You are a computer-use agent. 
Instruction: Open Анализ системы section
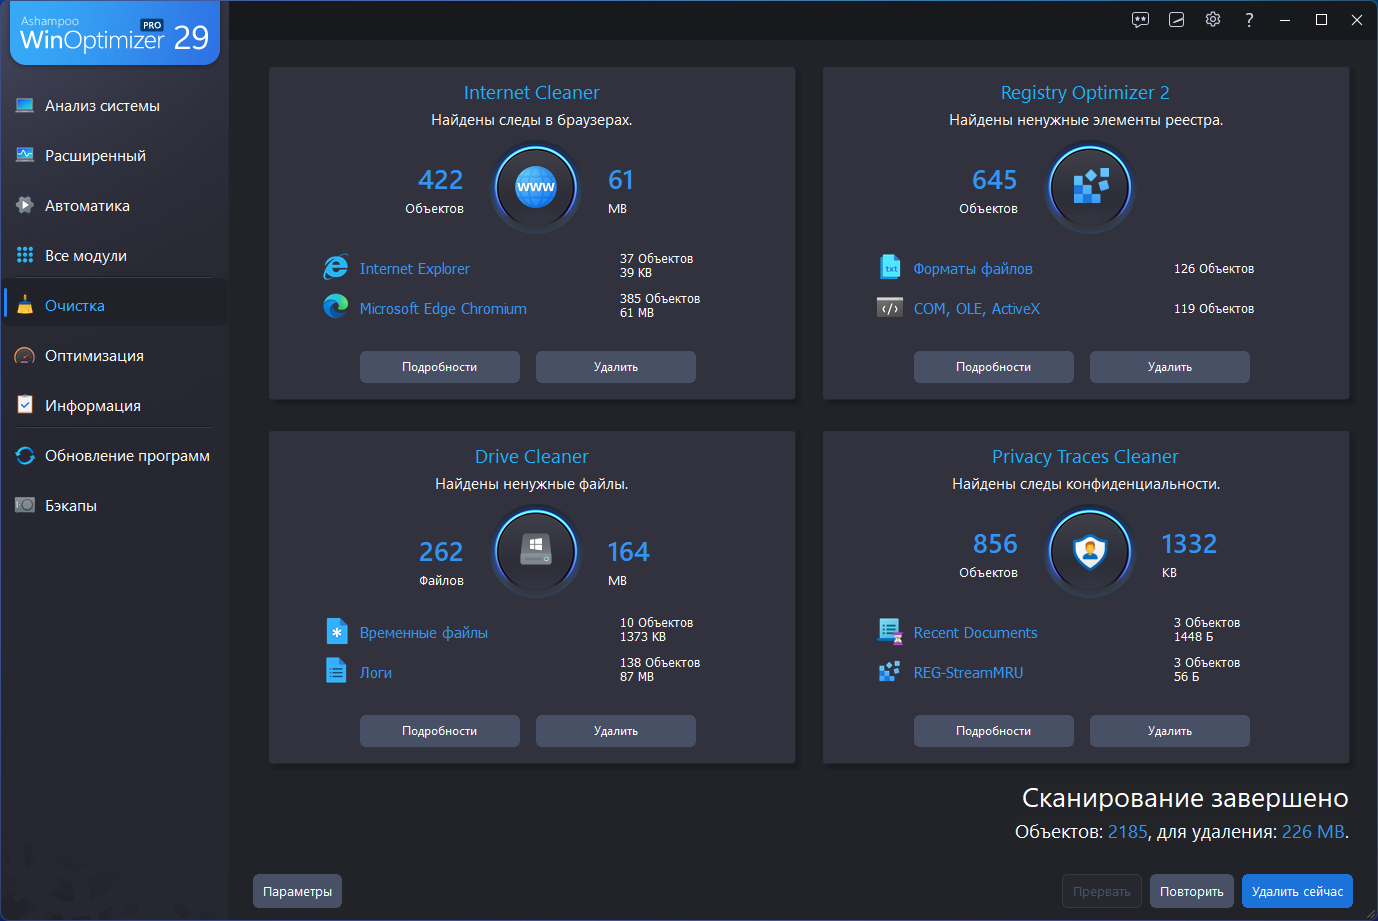tap(114, 106)
